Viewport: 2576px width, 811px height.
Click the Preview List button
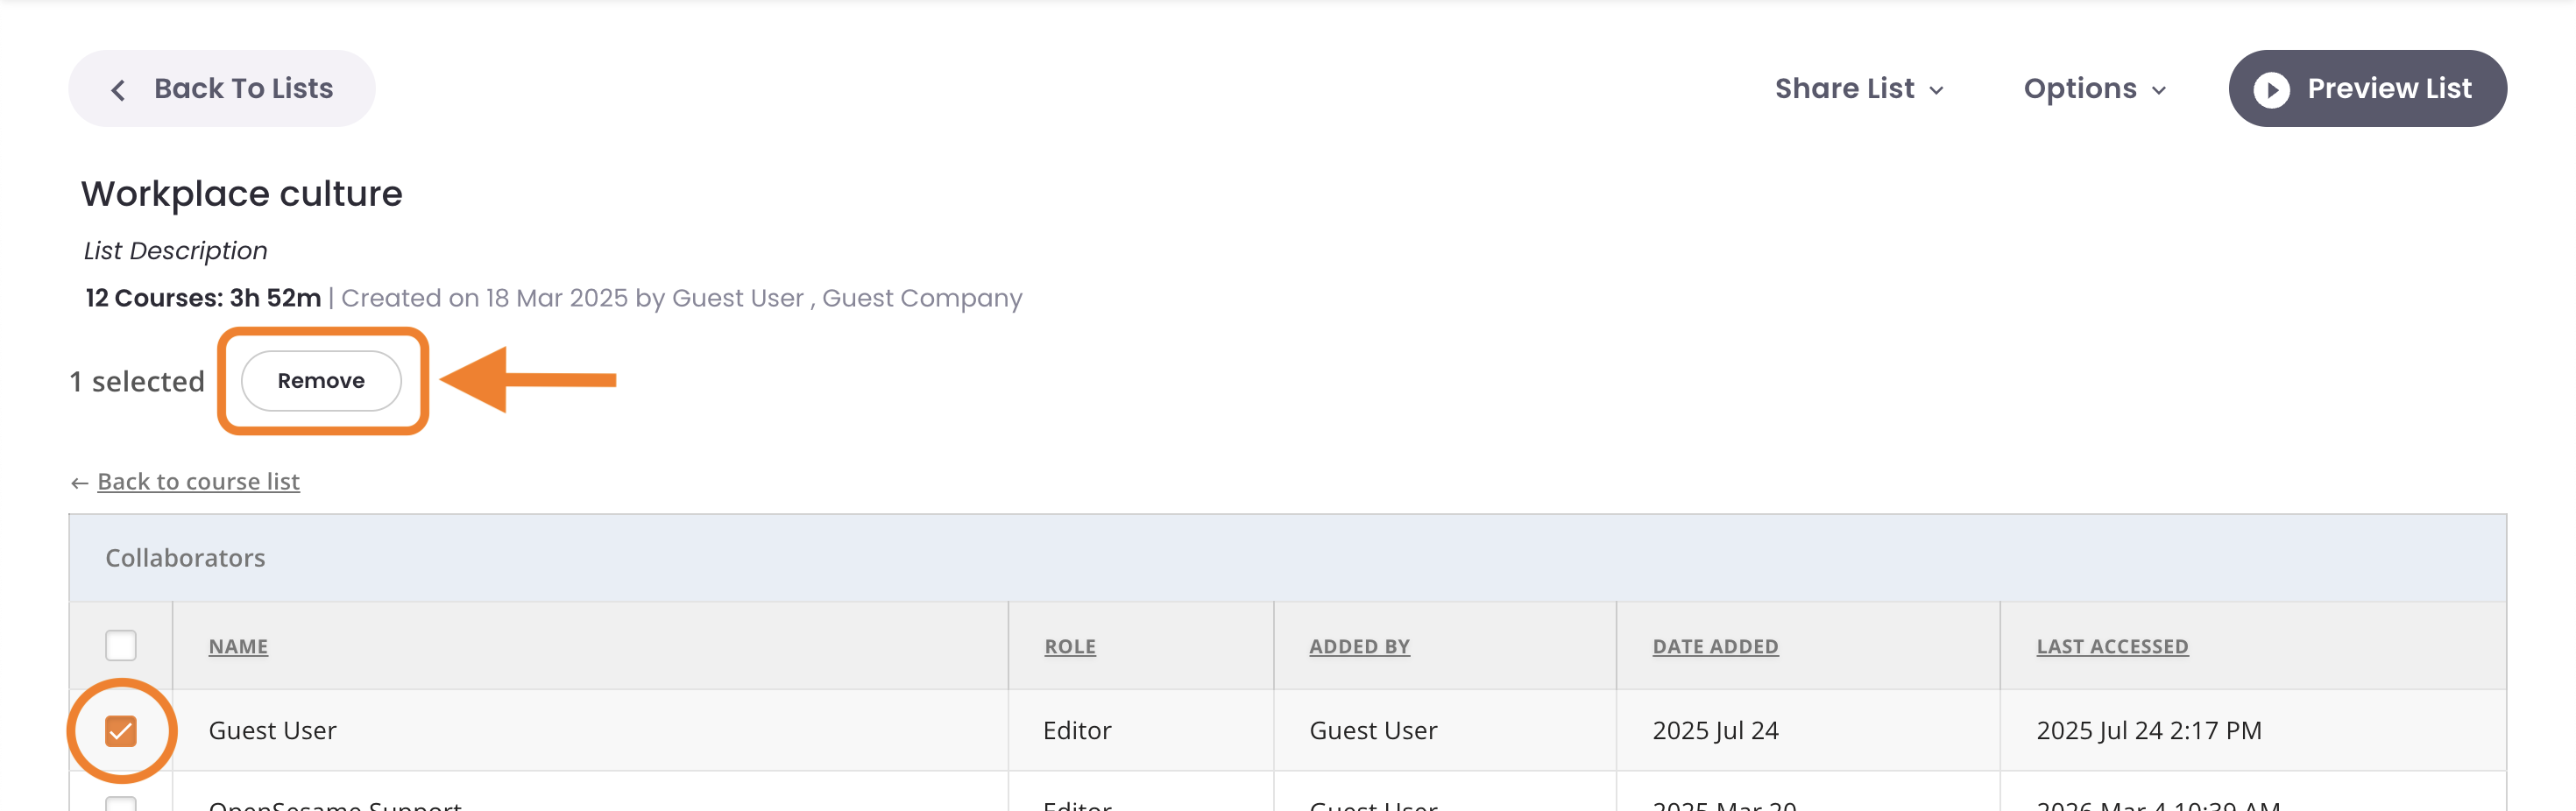pyautogui.click(x=2367, y=88)
